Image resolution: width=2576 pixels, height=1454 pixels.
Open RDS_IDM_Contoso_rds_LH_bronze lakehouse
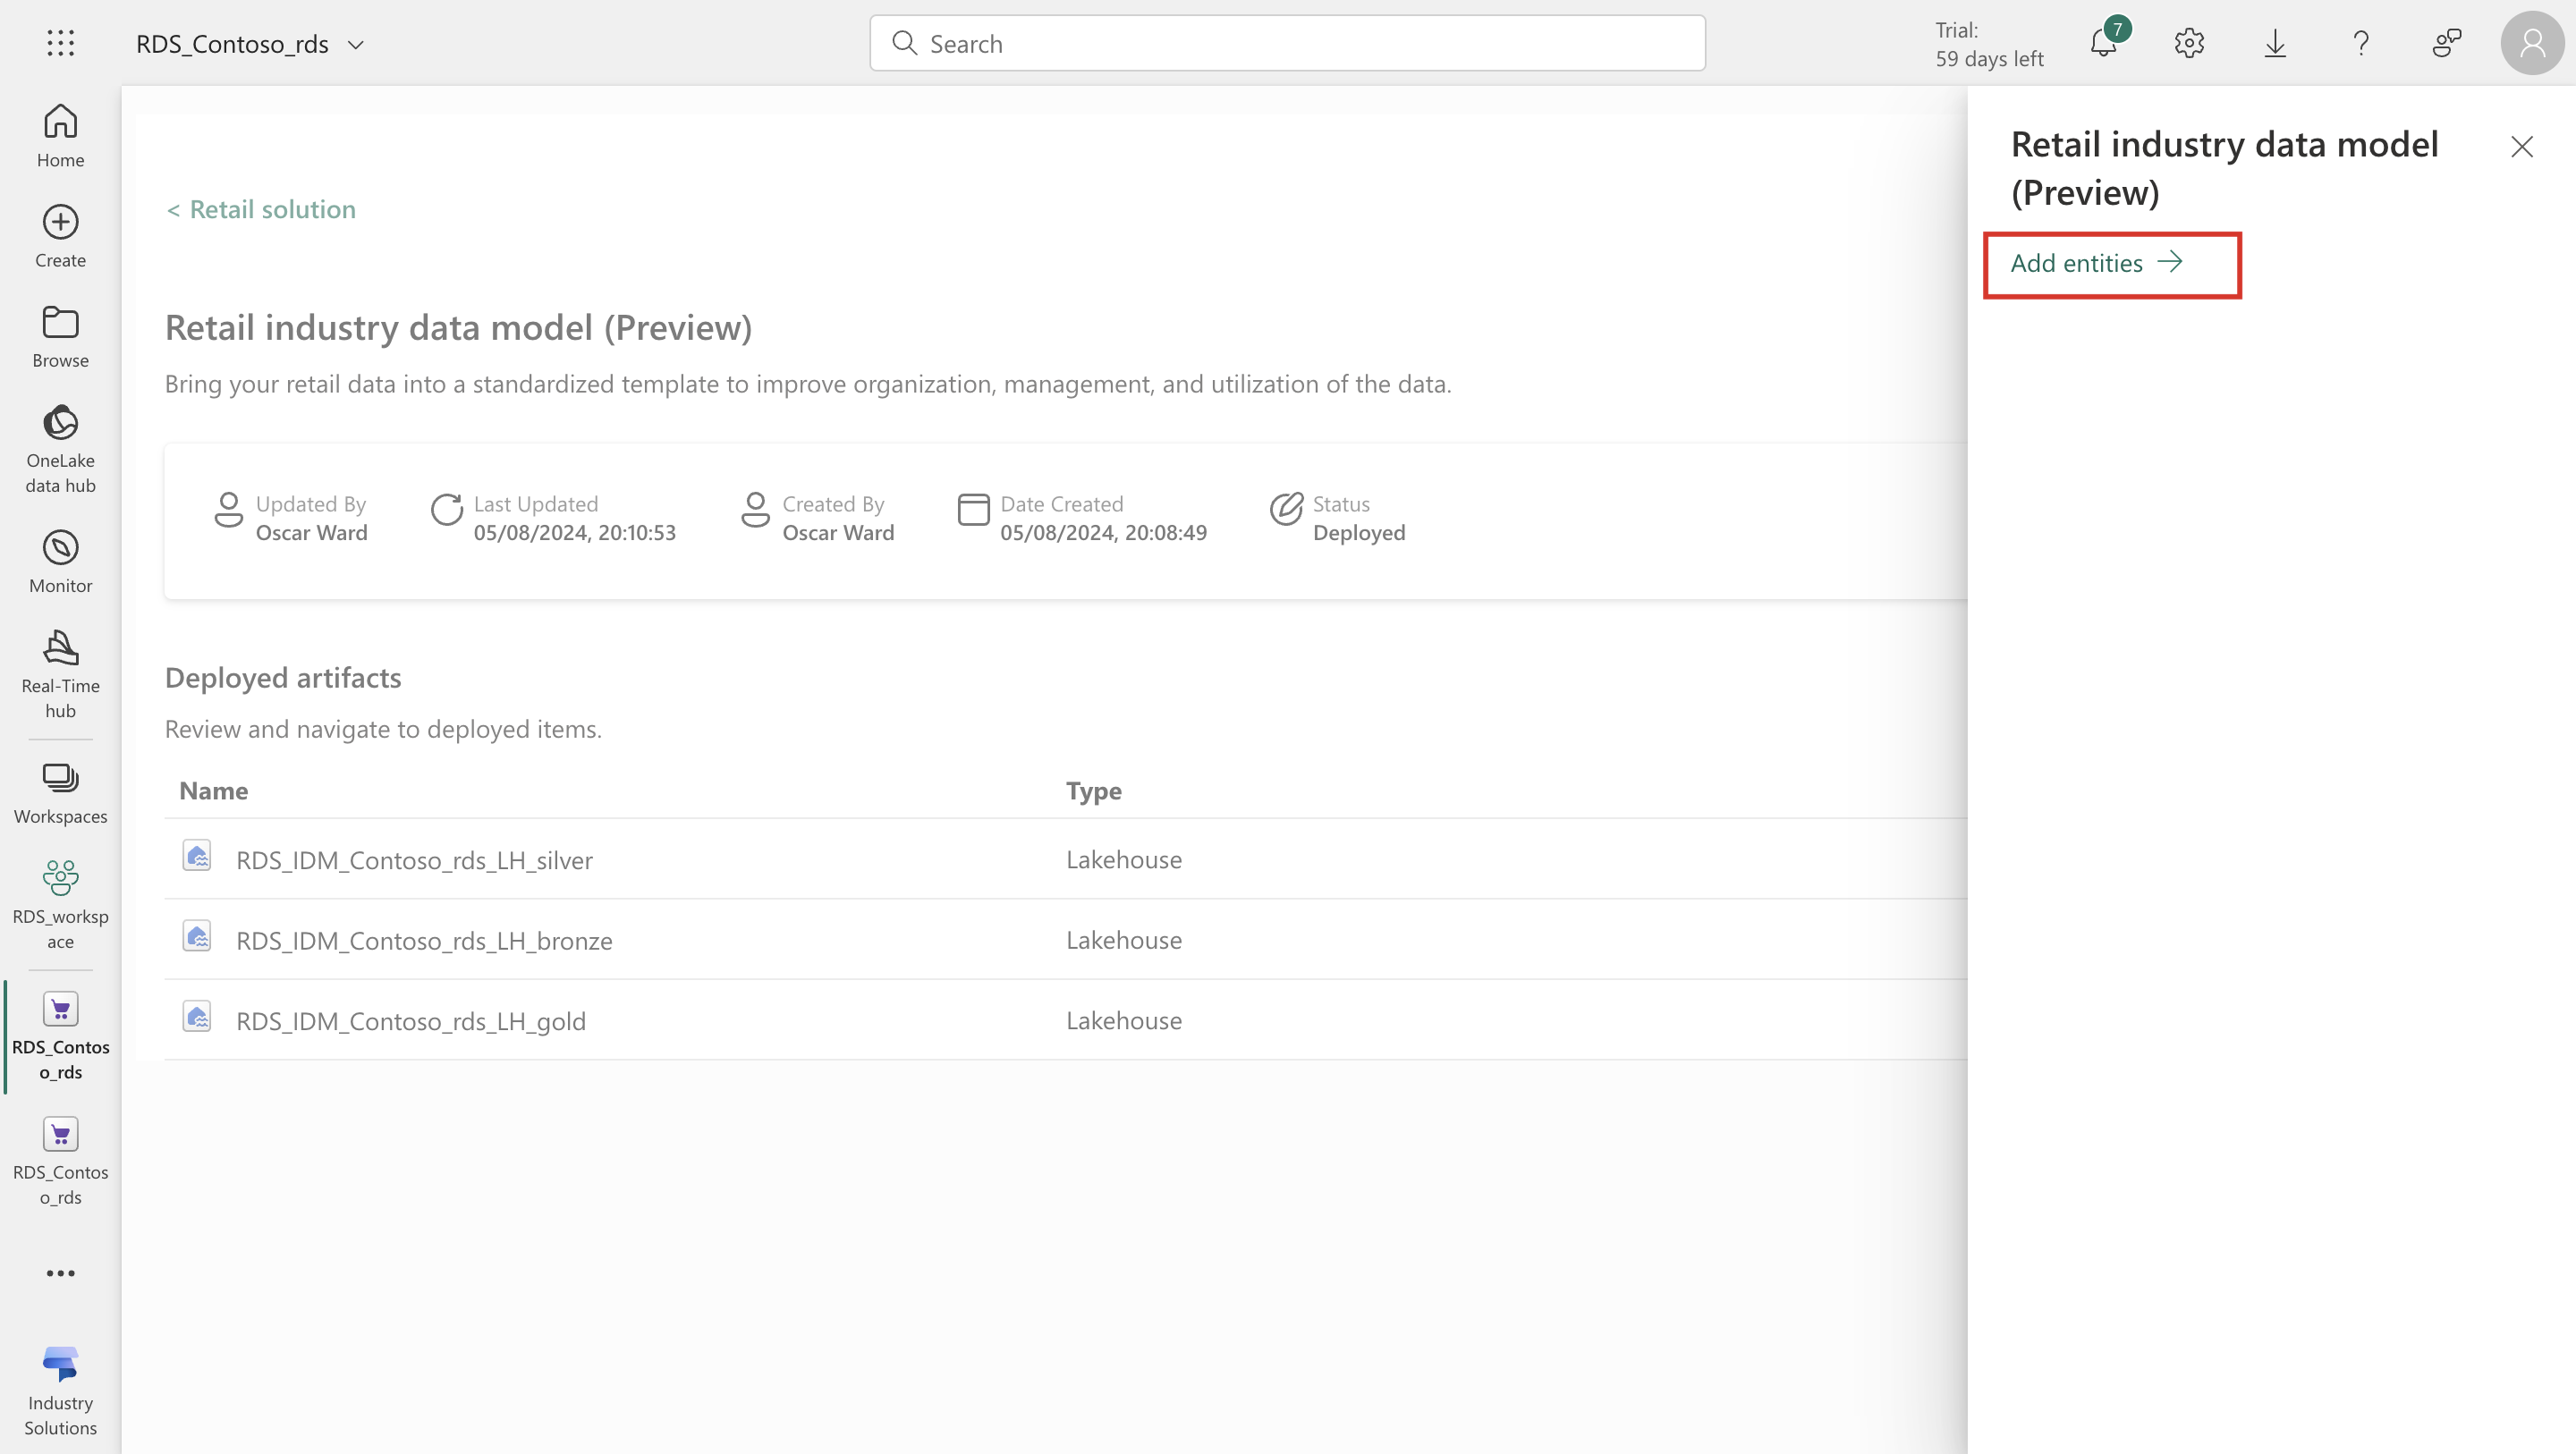[x=424, y=940]
